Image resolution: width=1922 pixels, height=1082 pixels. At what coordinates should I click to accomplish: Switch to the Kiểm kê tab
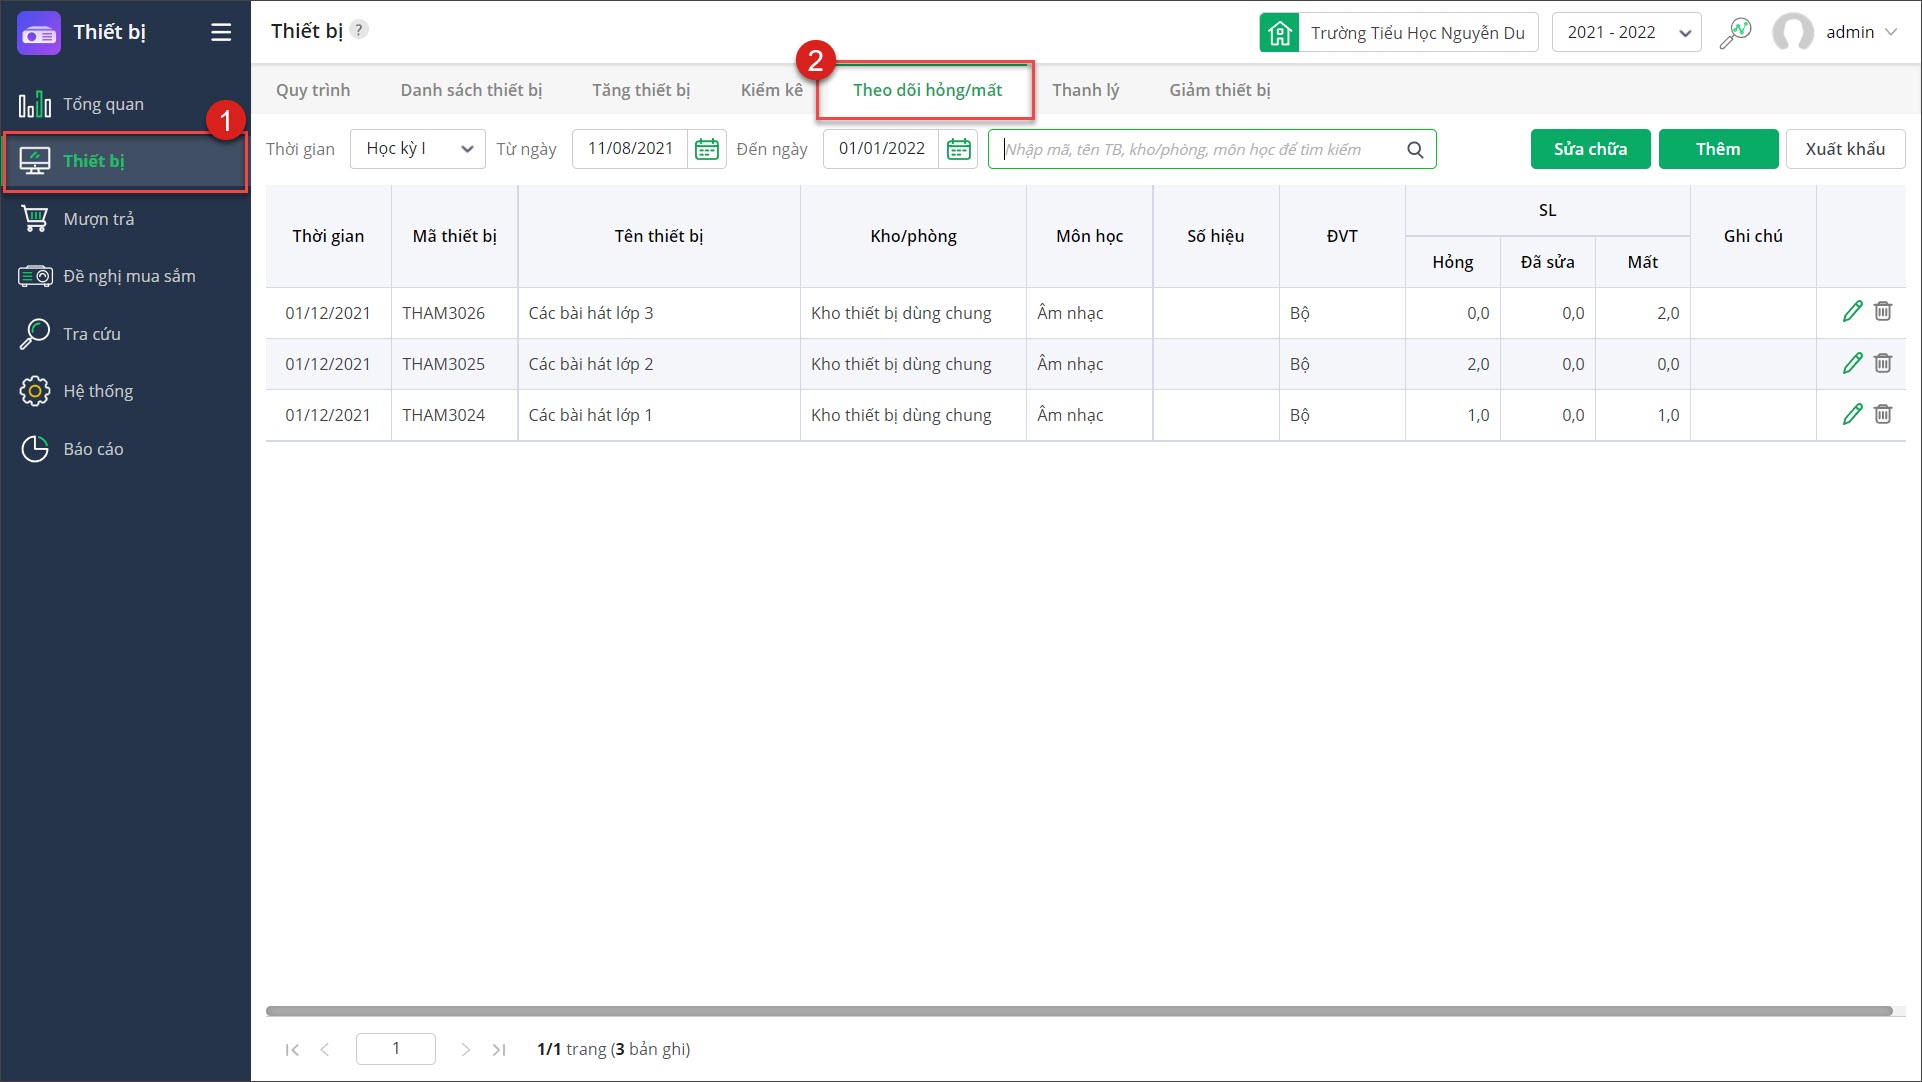(771, 90)
